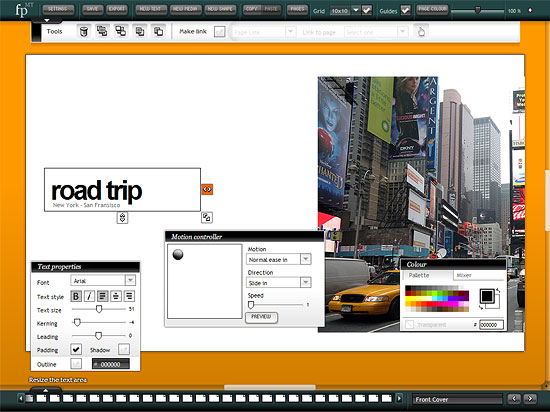Switch to the Mixer tab
This screenshot has width=550, height=412.
478,275
